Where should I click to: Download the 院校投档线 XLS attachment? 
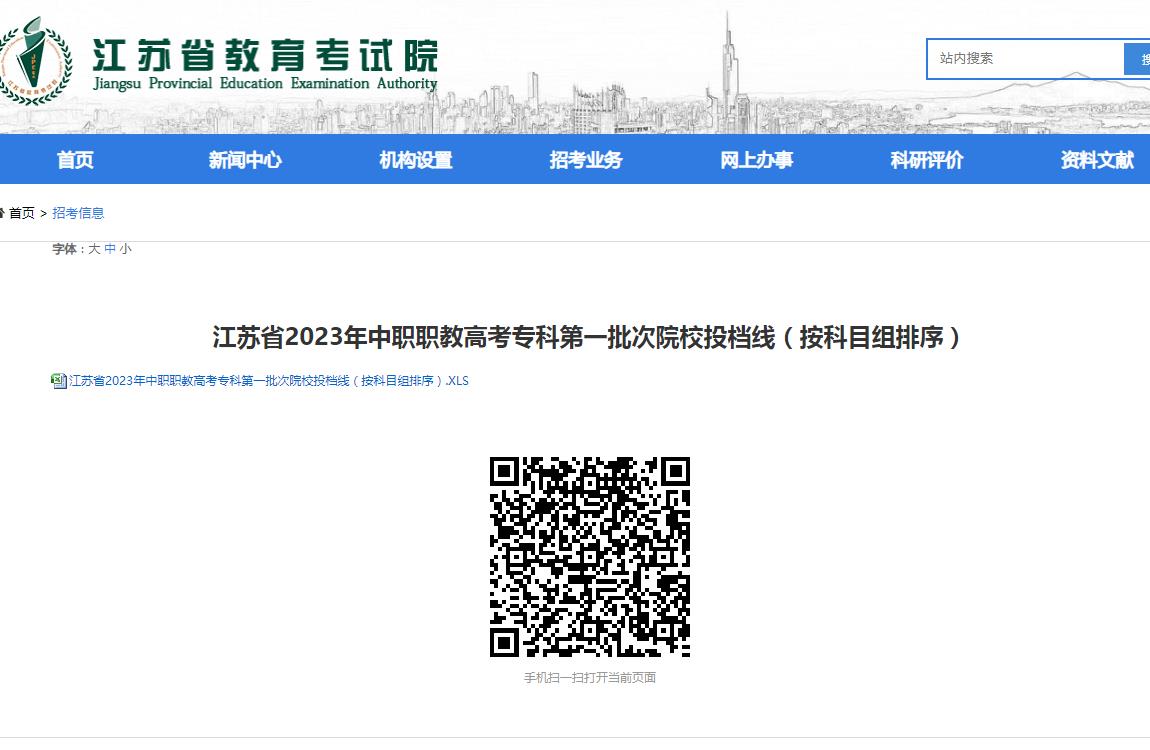268,380
